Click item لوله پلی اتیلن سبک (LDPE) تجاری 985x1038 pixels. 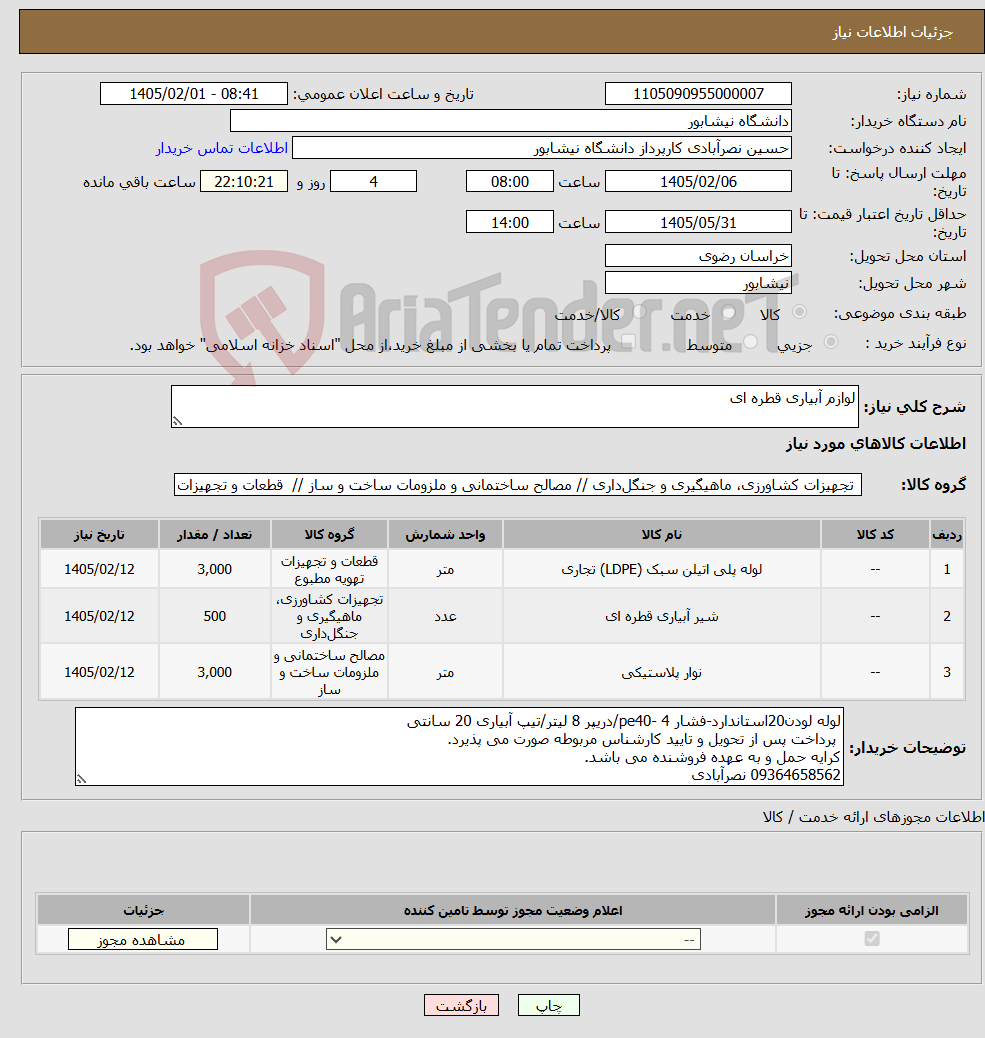tap(661, 569)
